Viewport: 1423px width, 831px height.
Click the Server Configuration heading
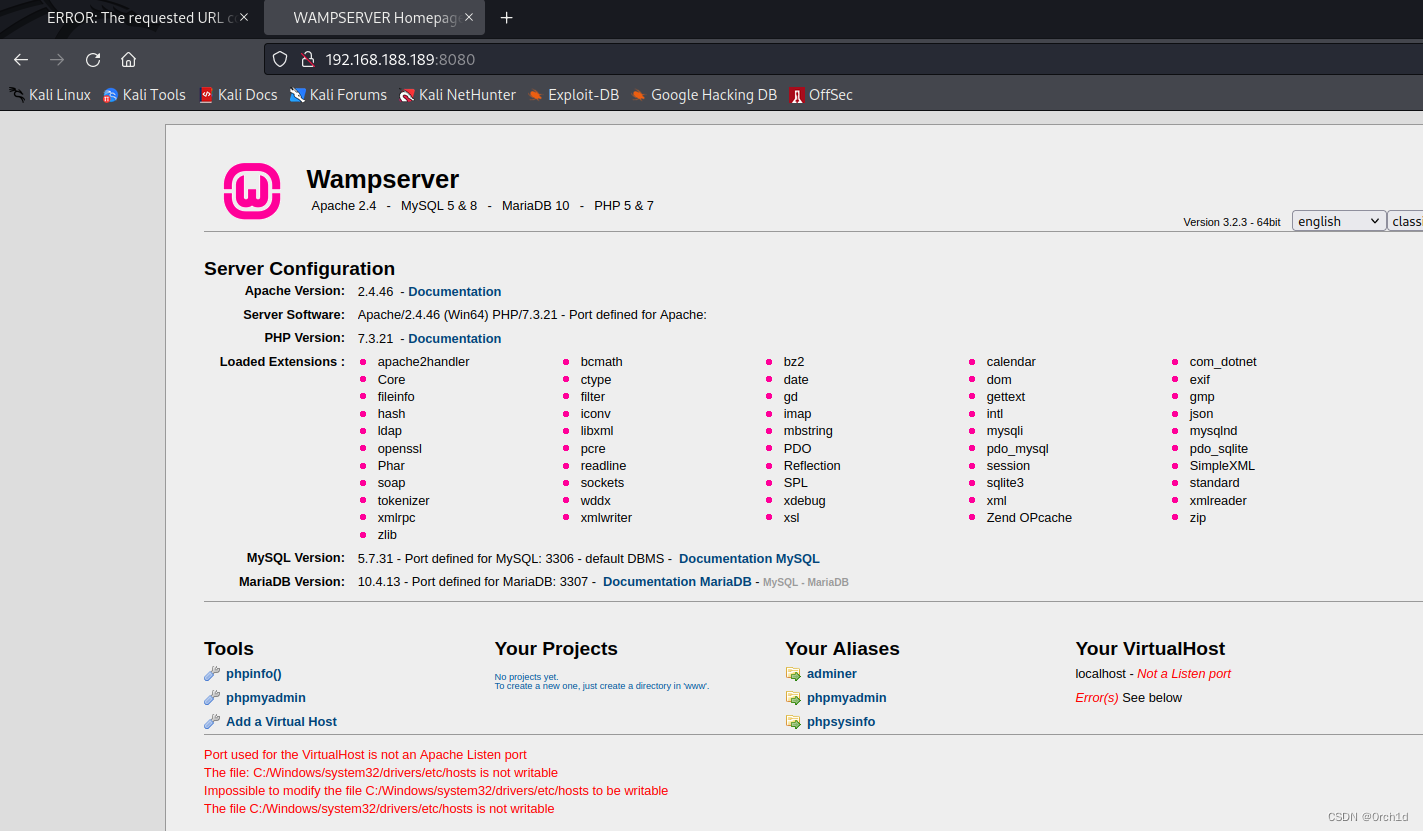(x=299, y=269)
